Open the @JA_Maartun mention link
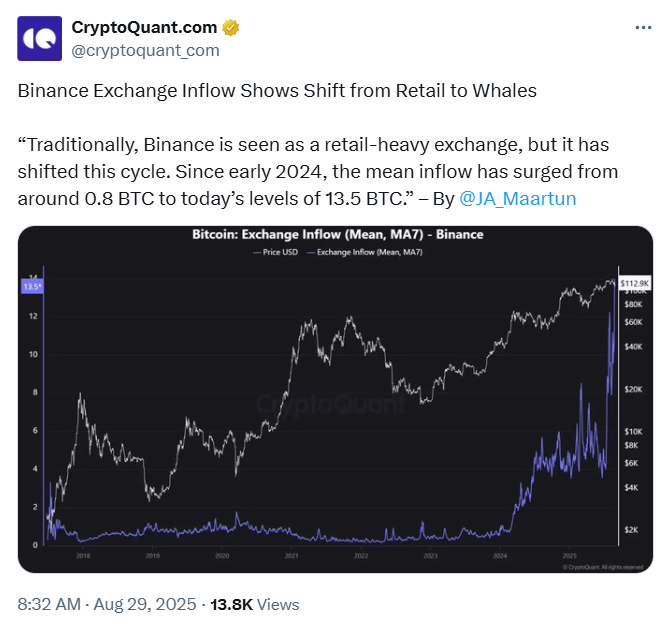Viewport: 666px width, 619px height. (x=518, y=198)
